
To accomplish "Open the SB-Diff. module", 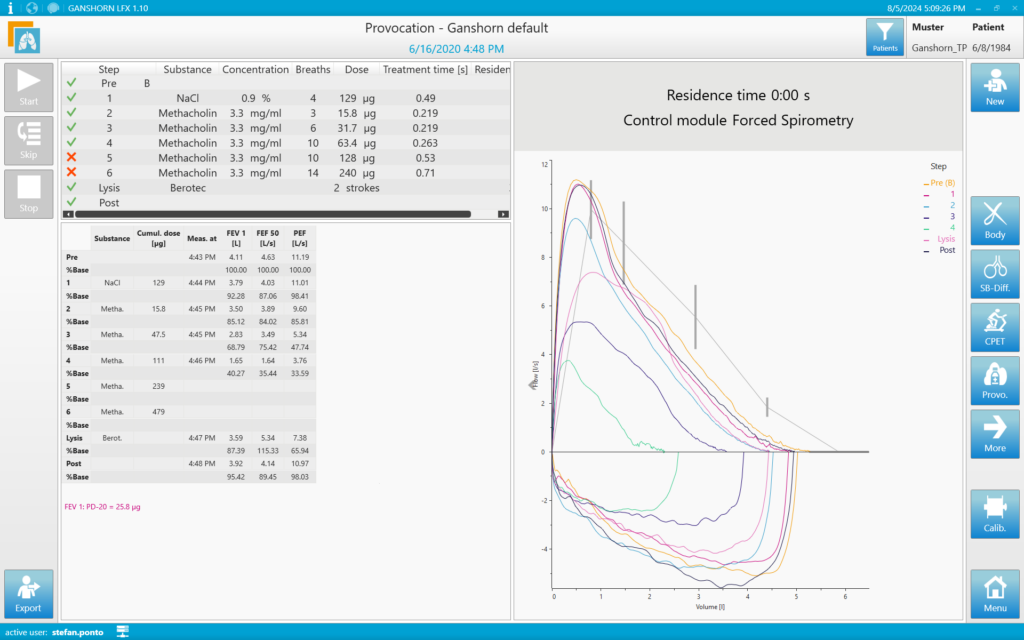I will pyautogui.click(x=995, y=274).
